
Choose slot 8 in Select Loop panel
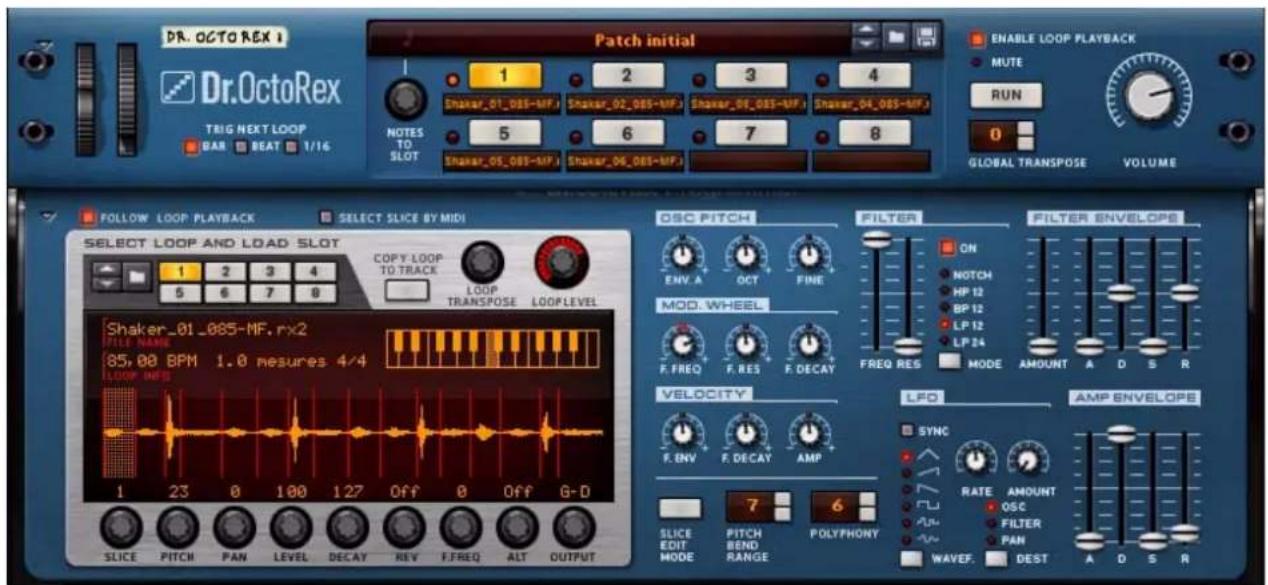(x=315, y=292)
